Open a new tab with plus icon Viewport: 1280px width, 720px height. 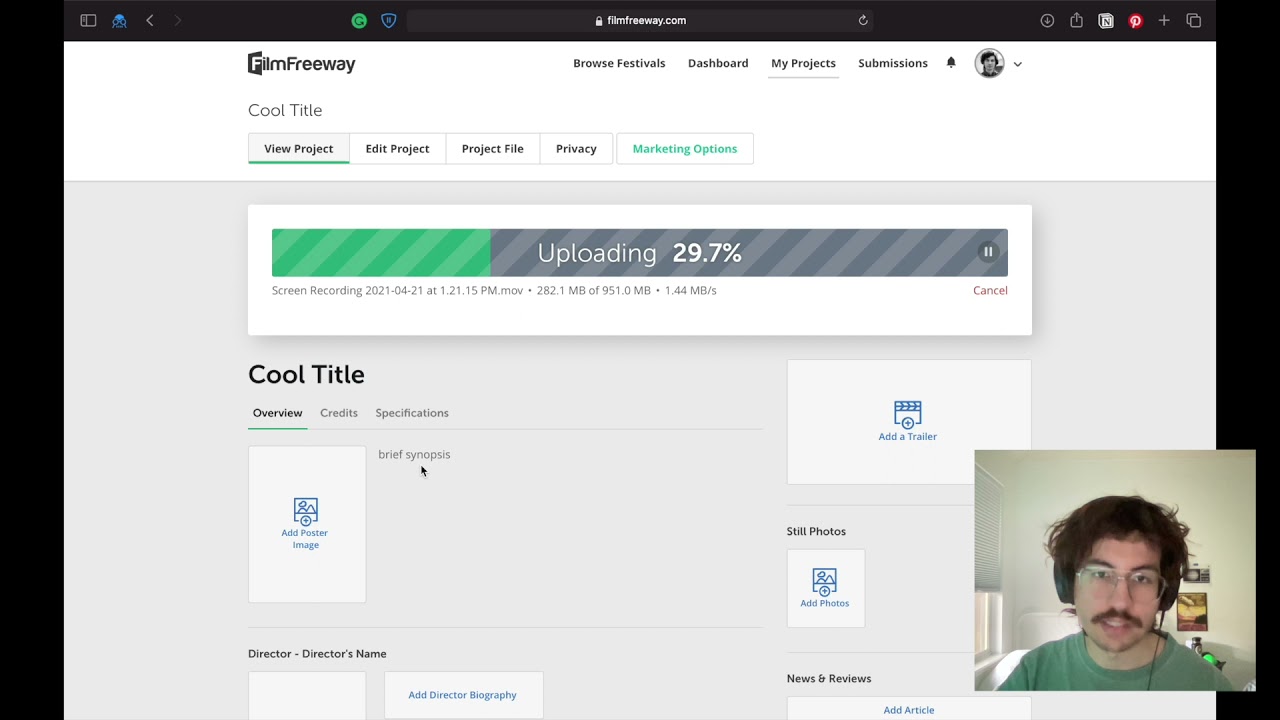(x=1164, y=20)
